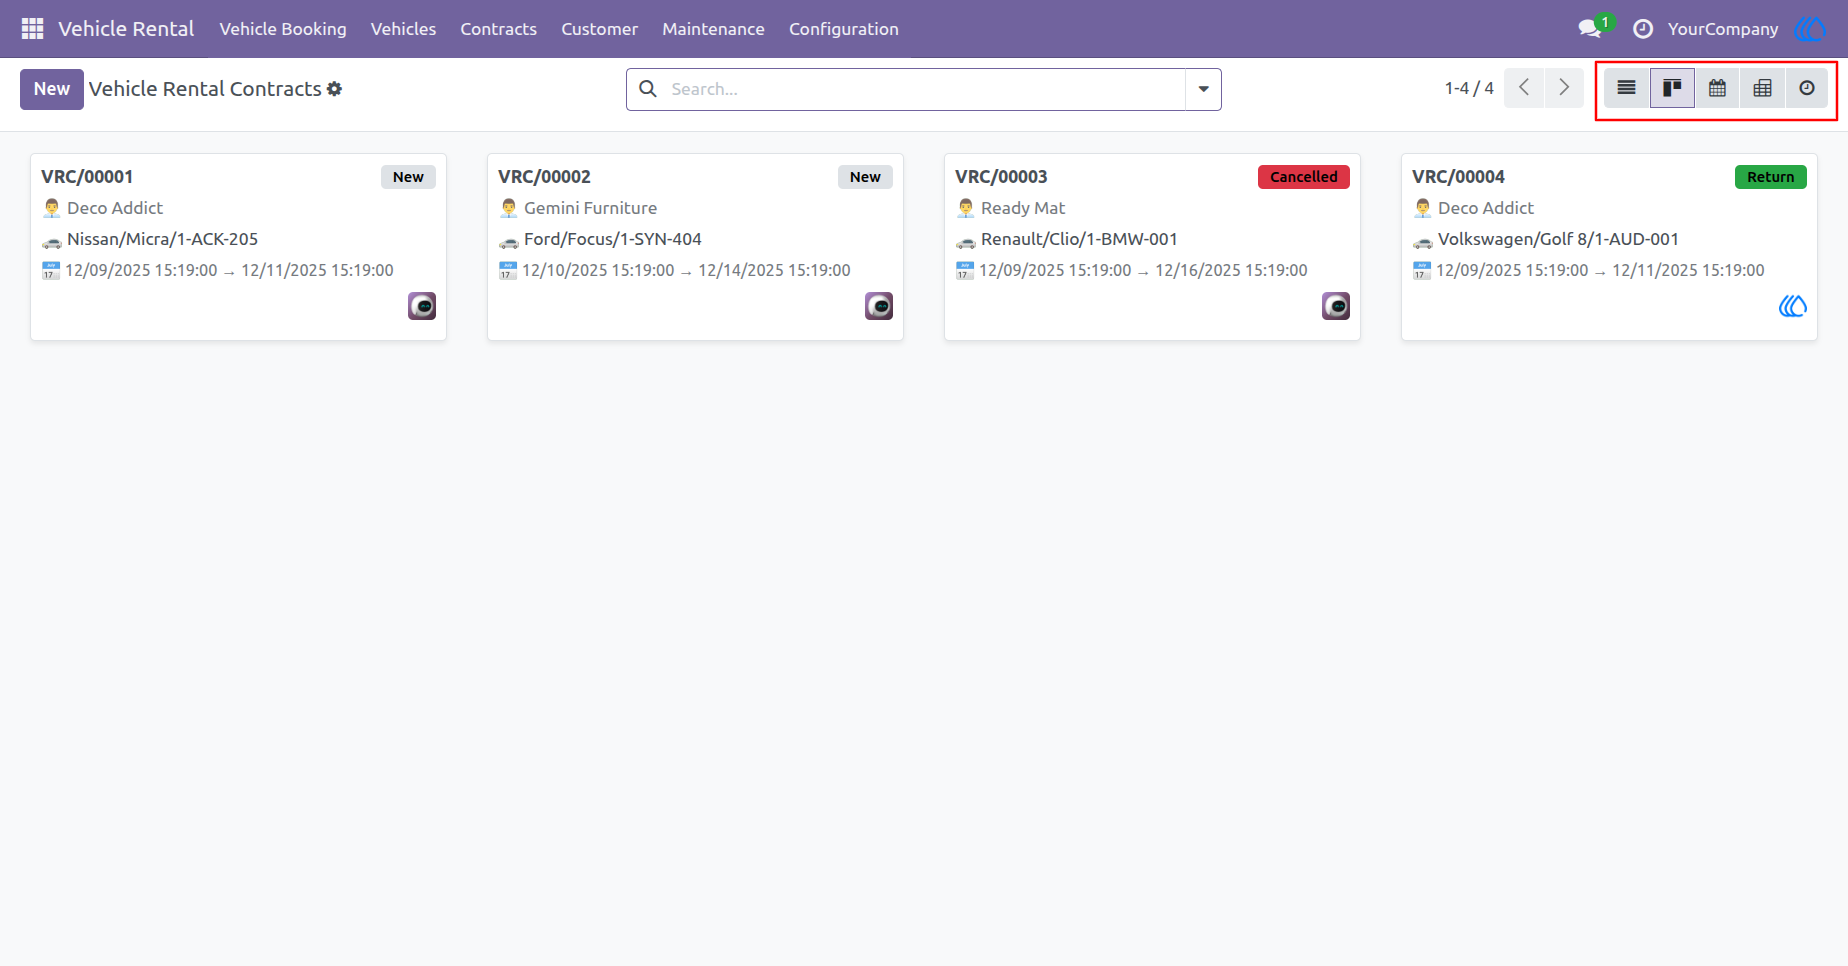Open contract card VRC/00002
Image resolution: width=1848 pixels, height=966 pixels.
point(695,247)
